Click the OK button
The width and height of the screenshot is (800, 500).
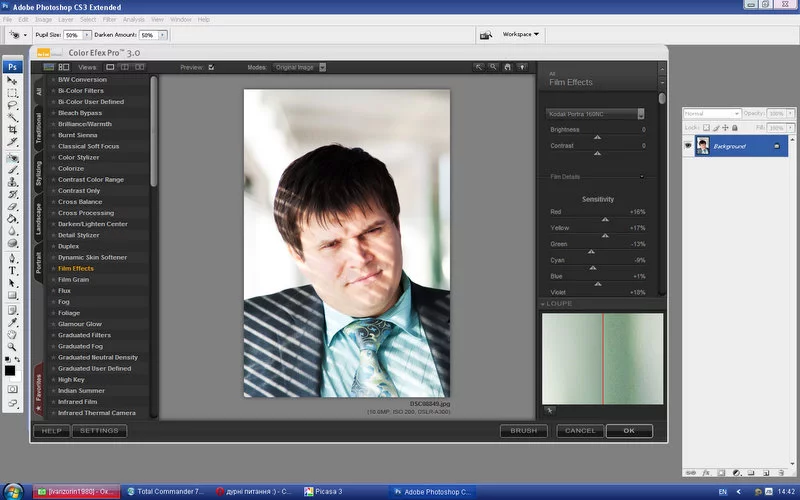tap(628, 431)
